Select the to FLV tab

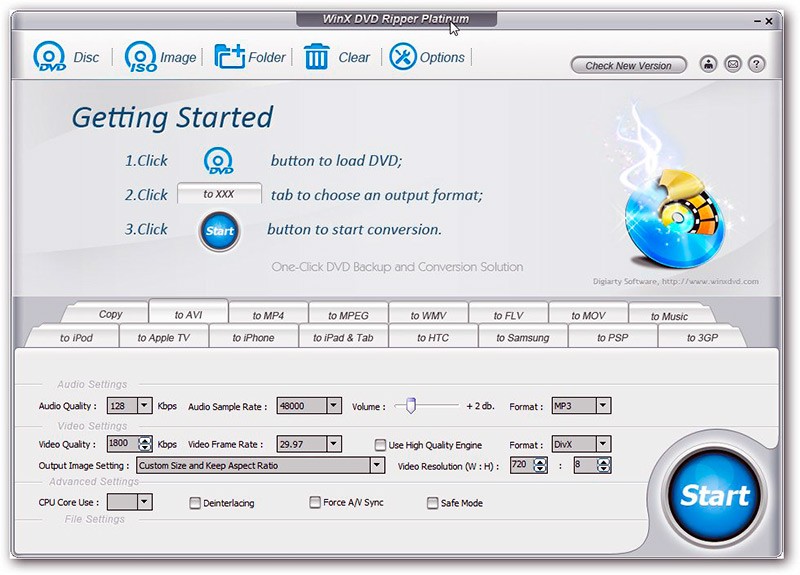point(508,315)
